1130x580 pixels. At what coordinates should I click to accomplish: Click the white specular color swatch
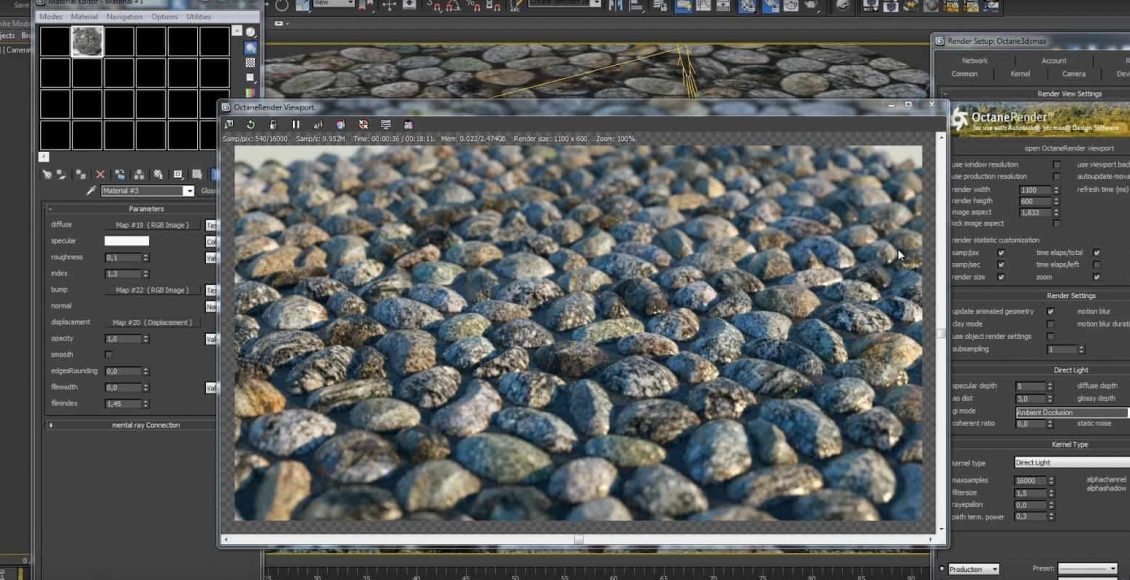pyautogui.click(x=126, y=241)
